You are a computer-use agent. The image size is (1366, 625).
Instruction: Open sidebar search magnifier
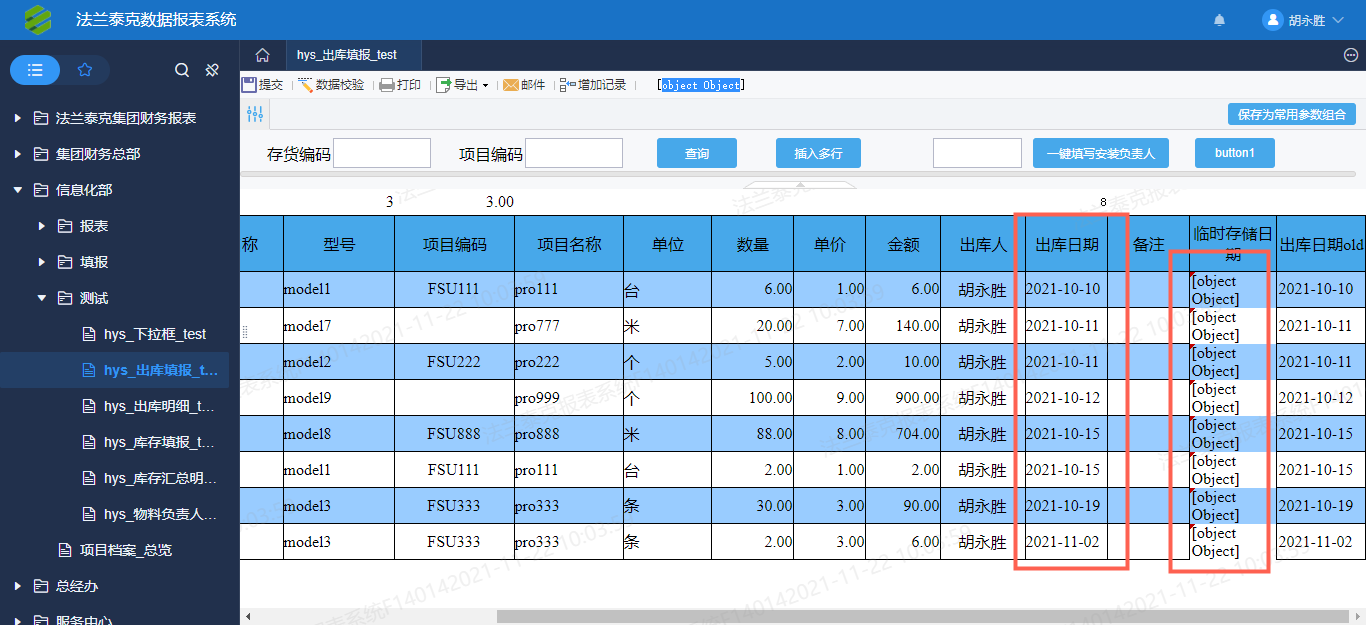click(182, 70)
